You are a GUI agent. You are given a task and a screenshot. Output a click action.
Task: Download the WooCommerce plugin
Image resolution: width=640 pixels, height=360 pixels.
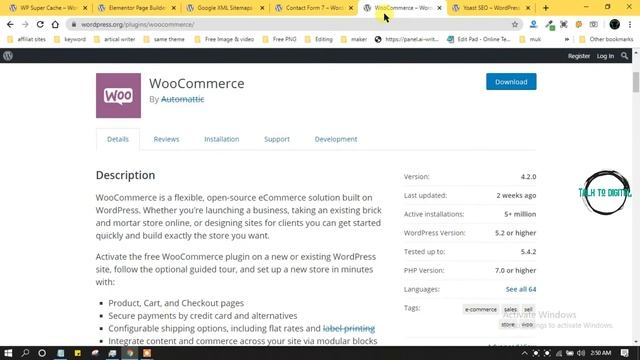tap(511, 82)
